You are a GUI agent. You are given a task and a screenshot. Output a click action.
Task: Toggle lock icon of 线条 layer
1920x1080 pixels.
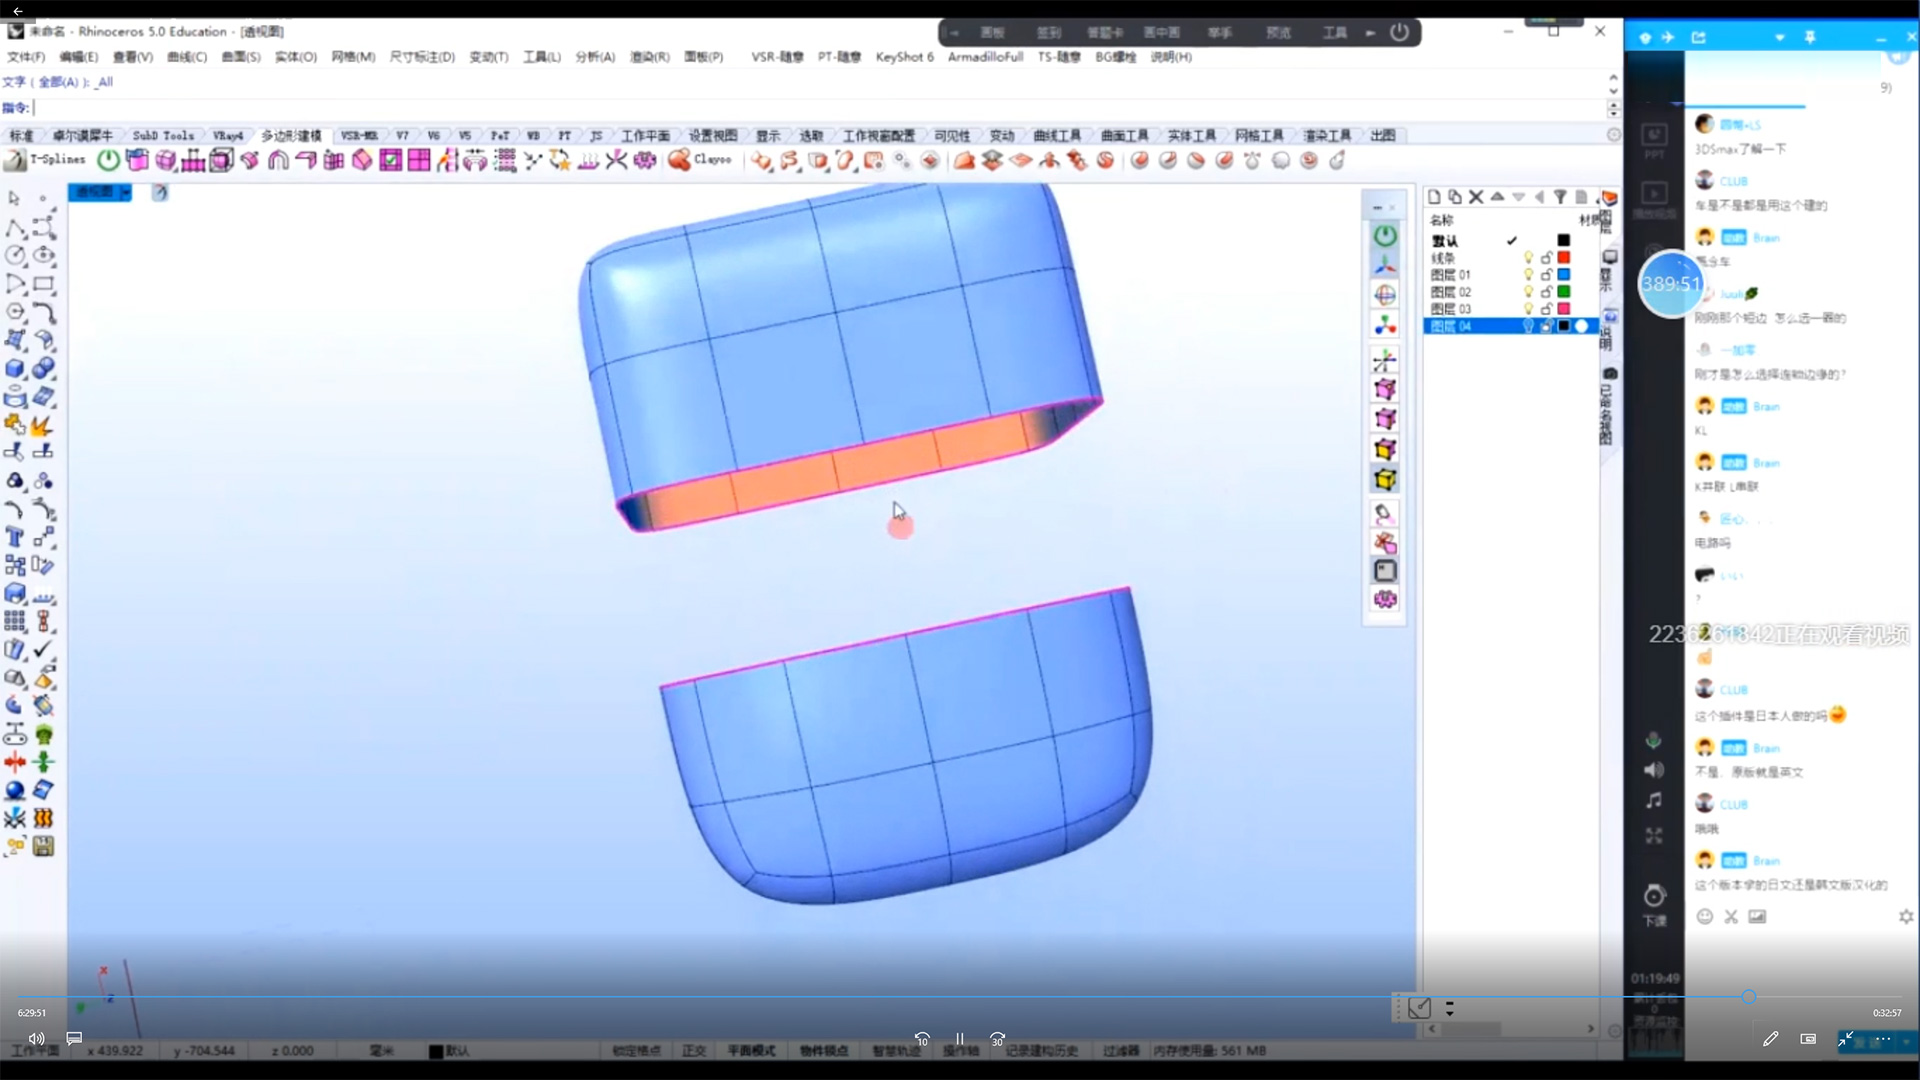(x=1546, y=257)
